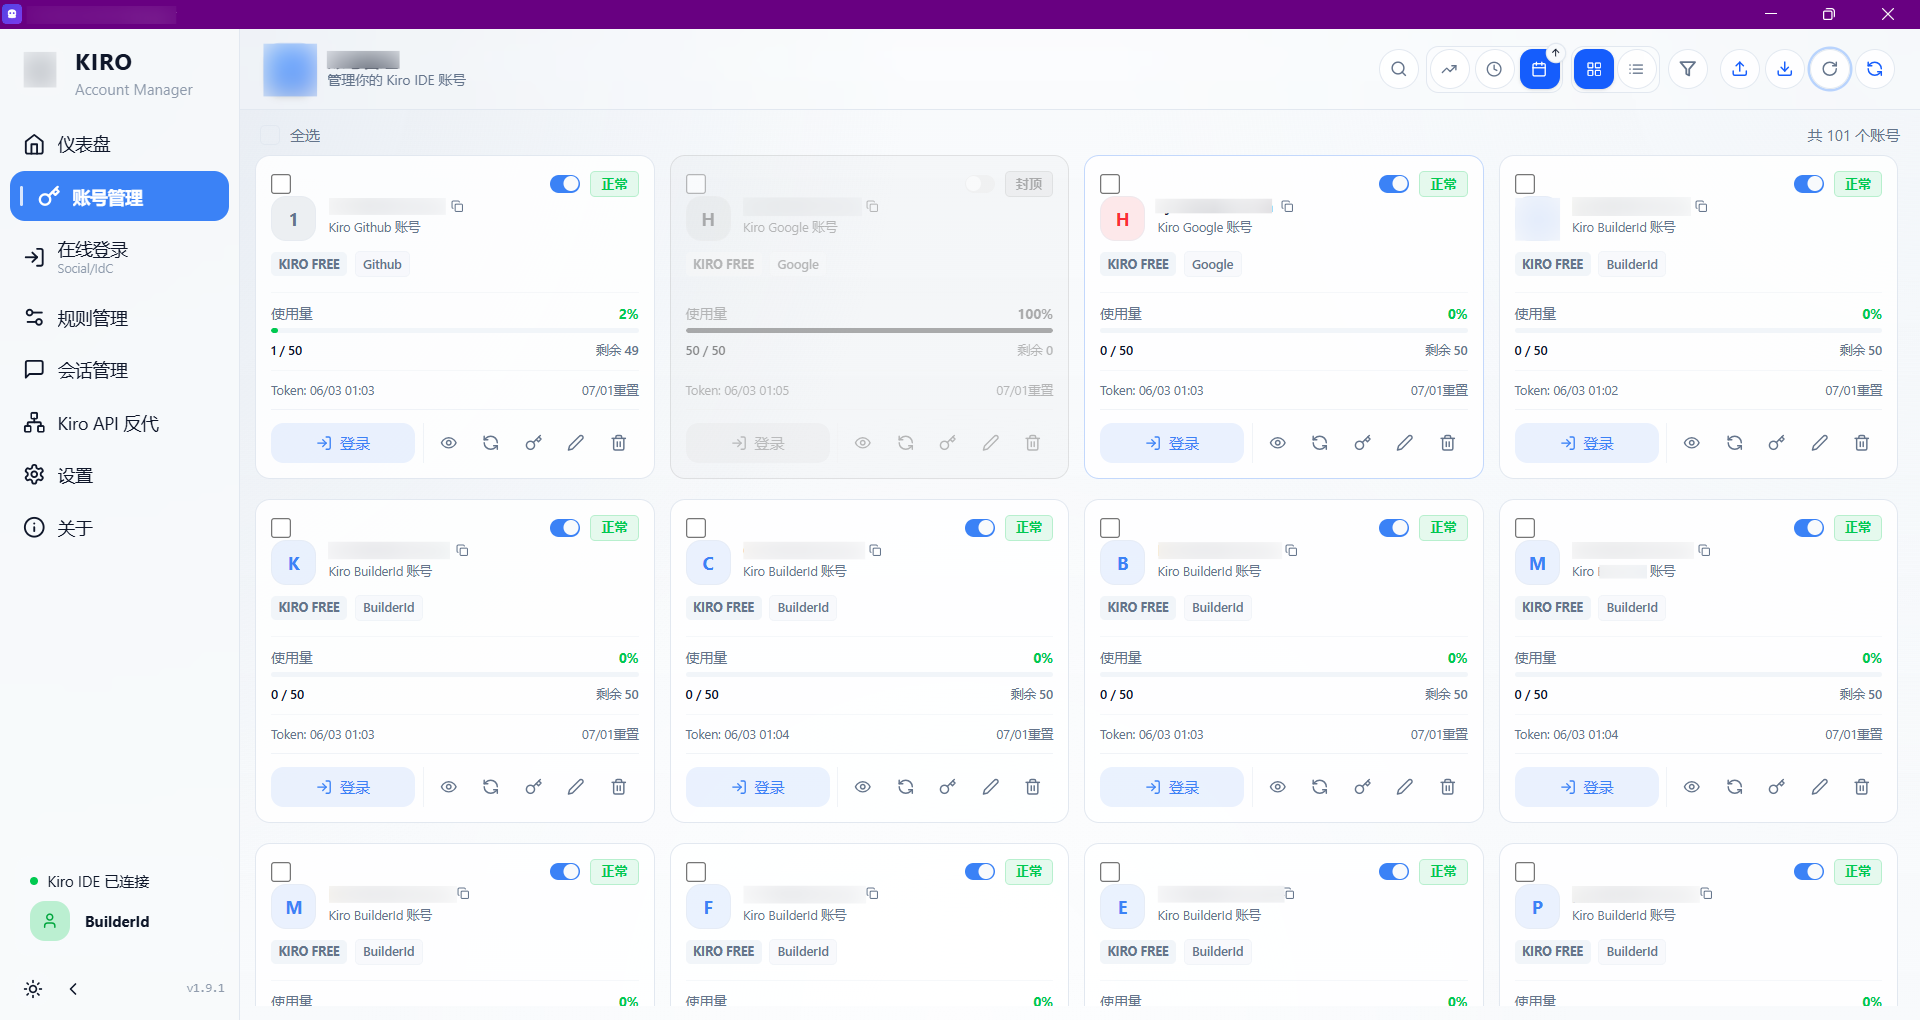Image resolution: width=1920 pixels, height=1020 pixels.
Task: Go to 在线登录 online login page
Action: 119,257
